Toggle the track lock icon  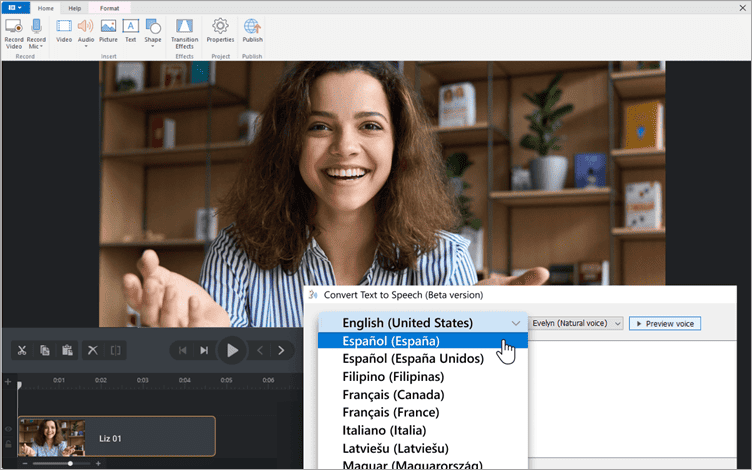pyautogui.click(x=8, y=444)
